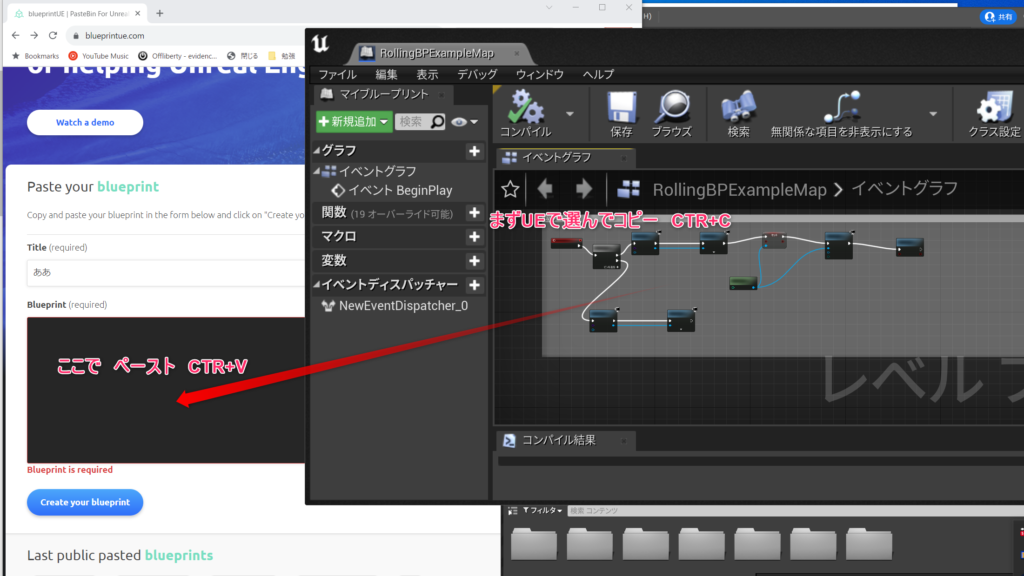Click the Create your blueprint button

(x=85, y=502)
